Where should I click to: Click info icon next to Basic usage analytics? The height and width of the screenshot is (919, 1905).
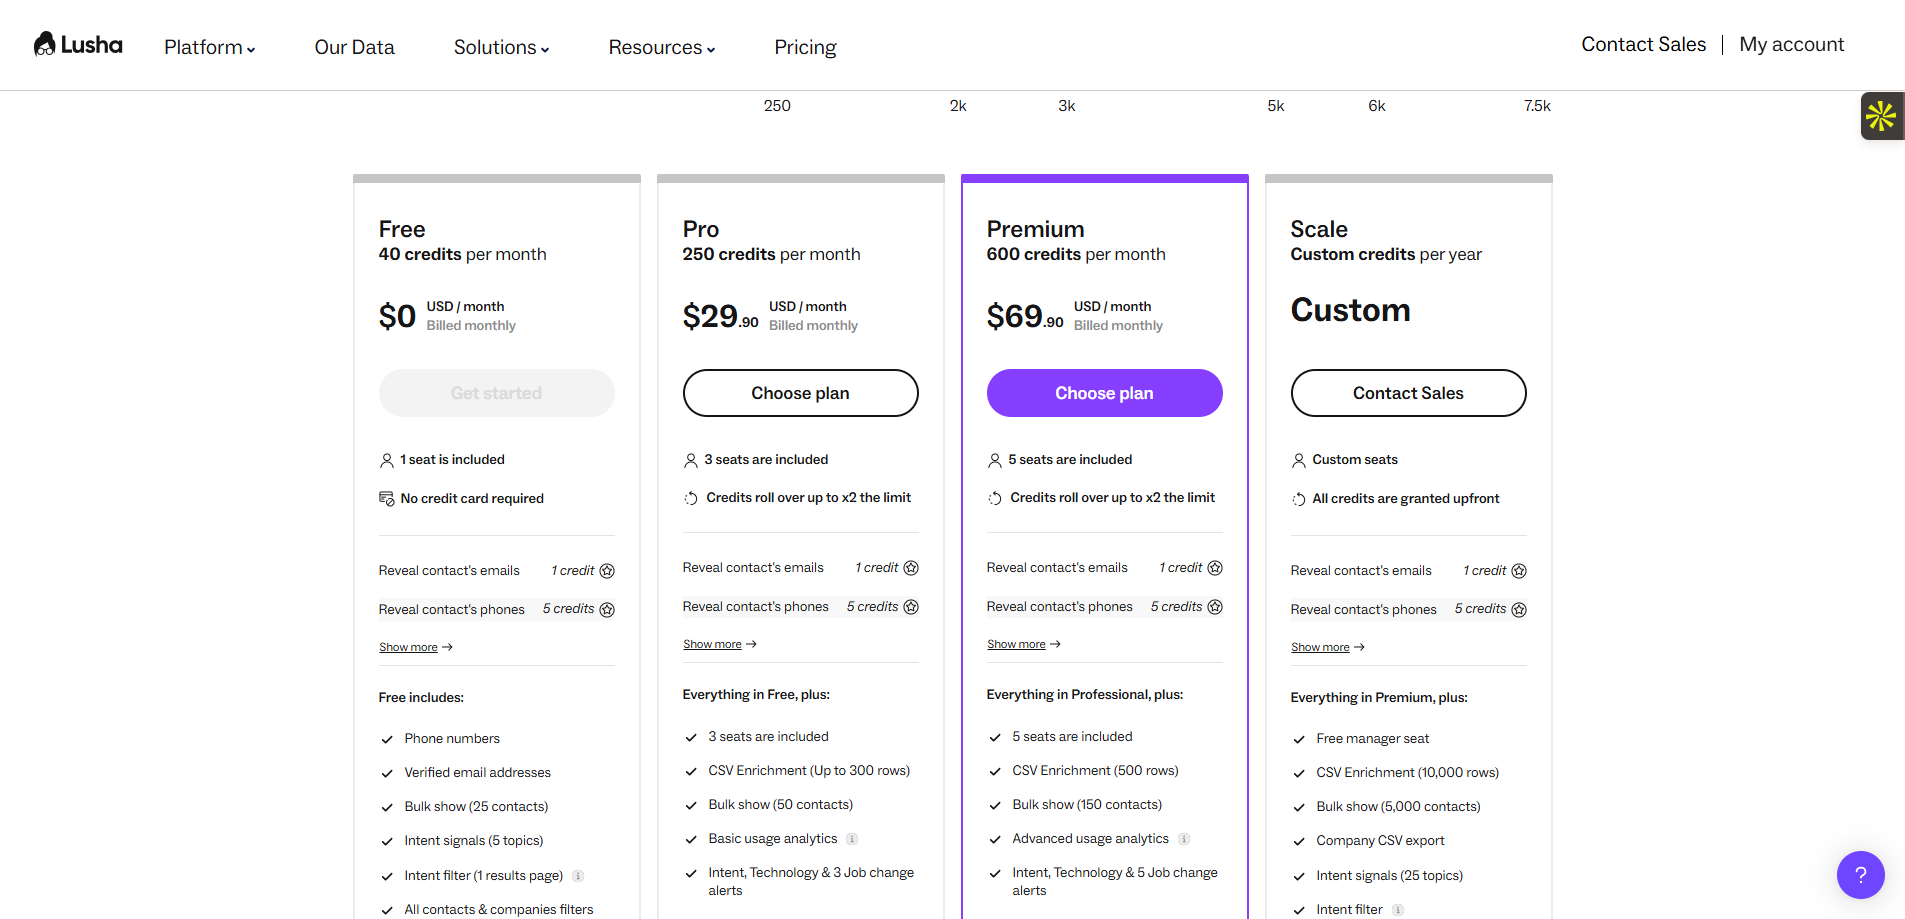[x=852, y=839]
